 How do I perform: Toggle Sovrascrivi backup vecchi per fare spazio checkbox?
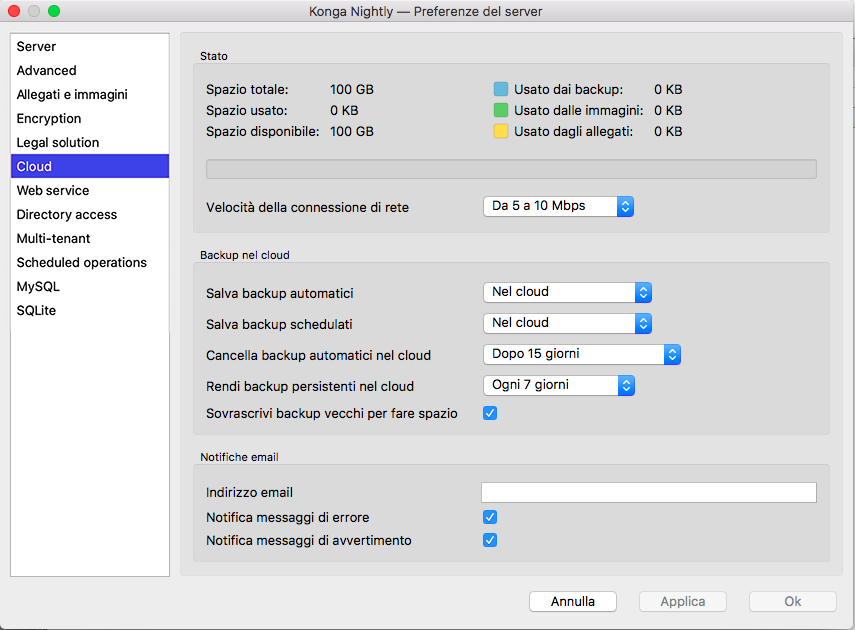pos(490,413)
